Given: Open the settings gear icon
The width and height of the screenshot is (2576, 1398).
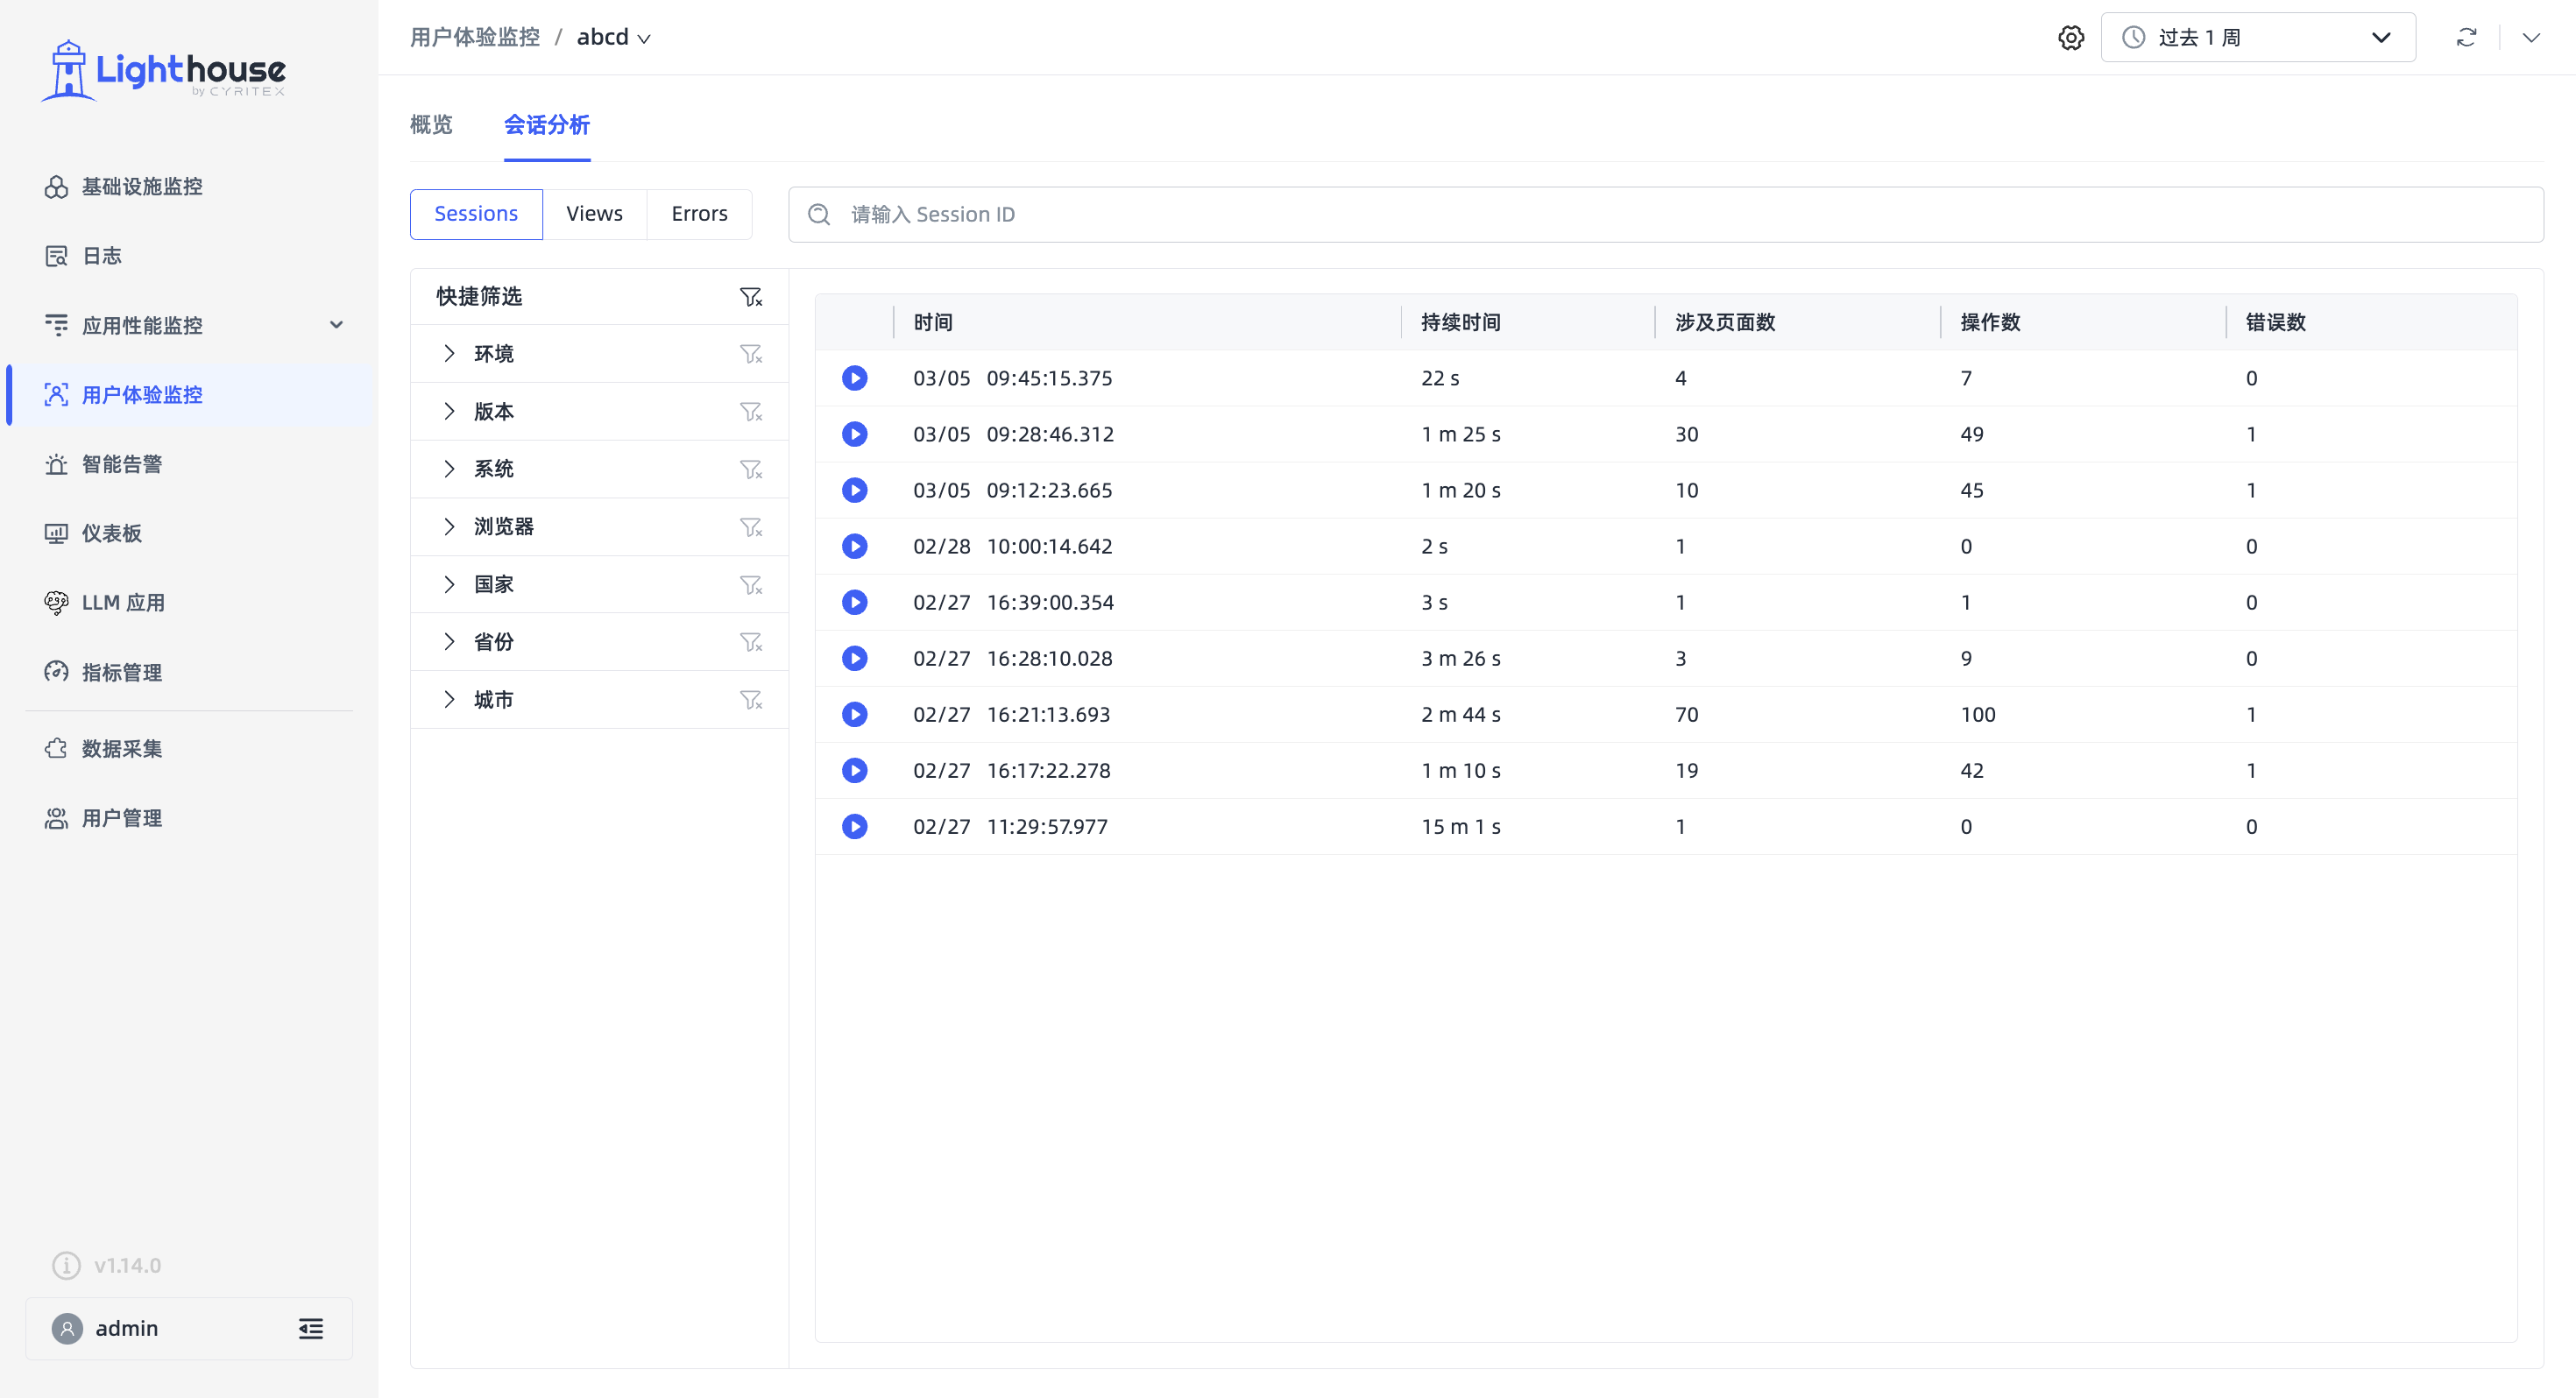Looking at the screenshot, I should pyautogui.click(x=2071, y=38).
